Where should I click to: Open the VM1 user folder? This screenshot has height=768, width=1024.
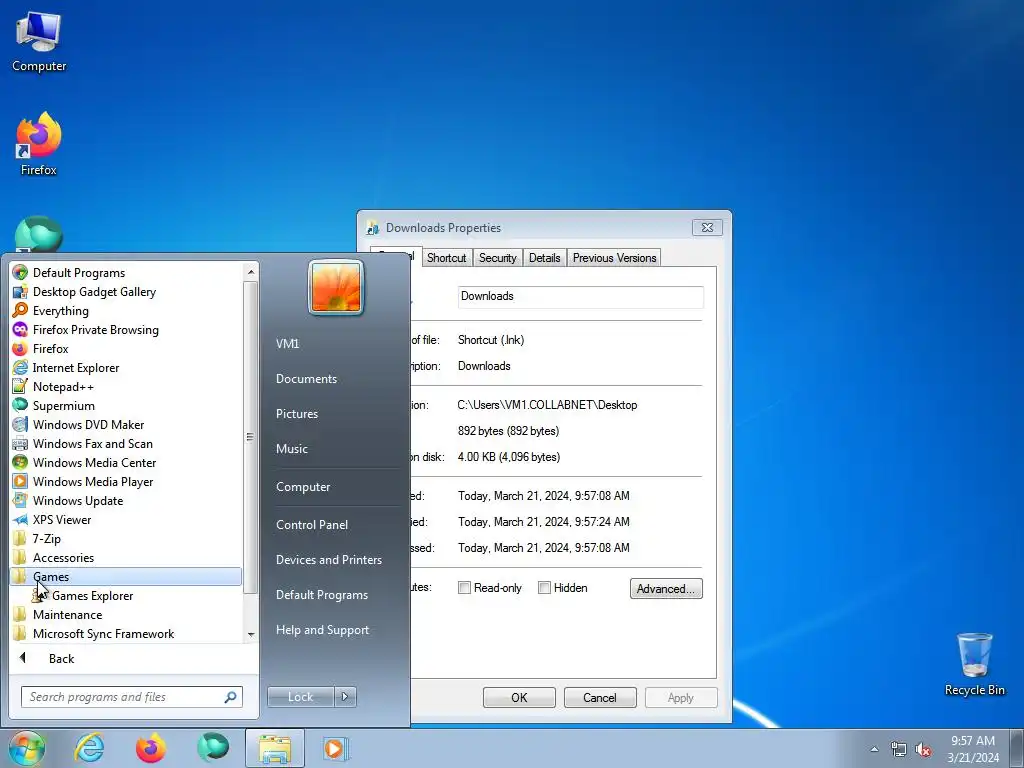tap(287, 344)
